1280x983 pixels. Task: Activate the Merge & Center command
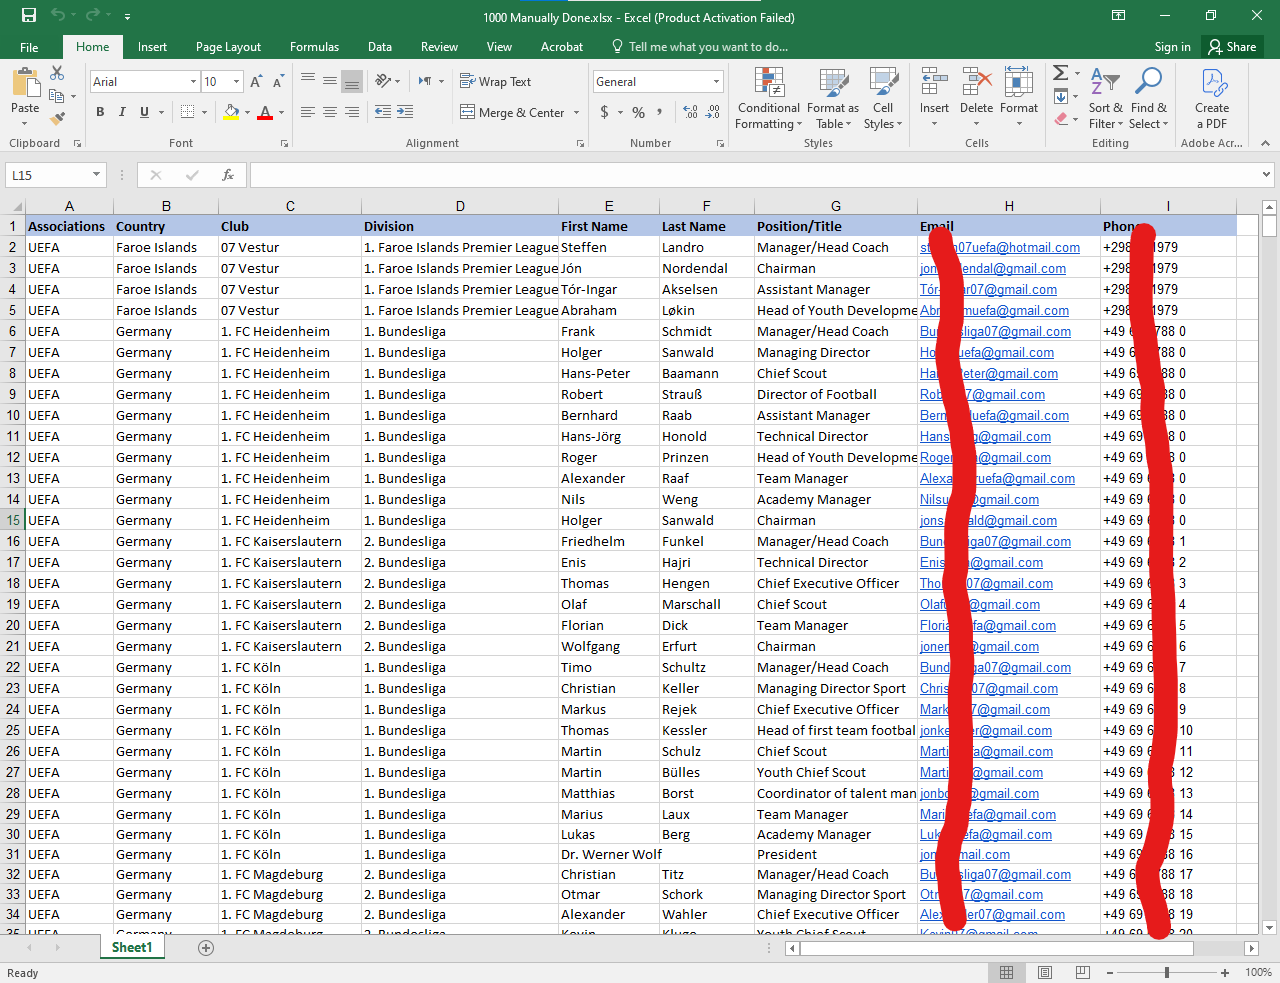tap(513, 112)
